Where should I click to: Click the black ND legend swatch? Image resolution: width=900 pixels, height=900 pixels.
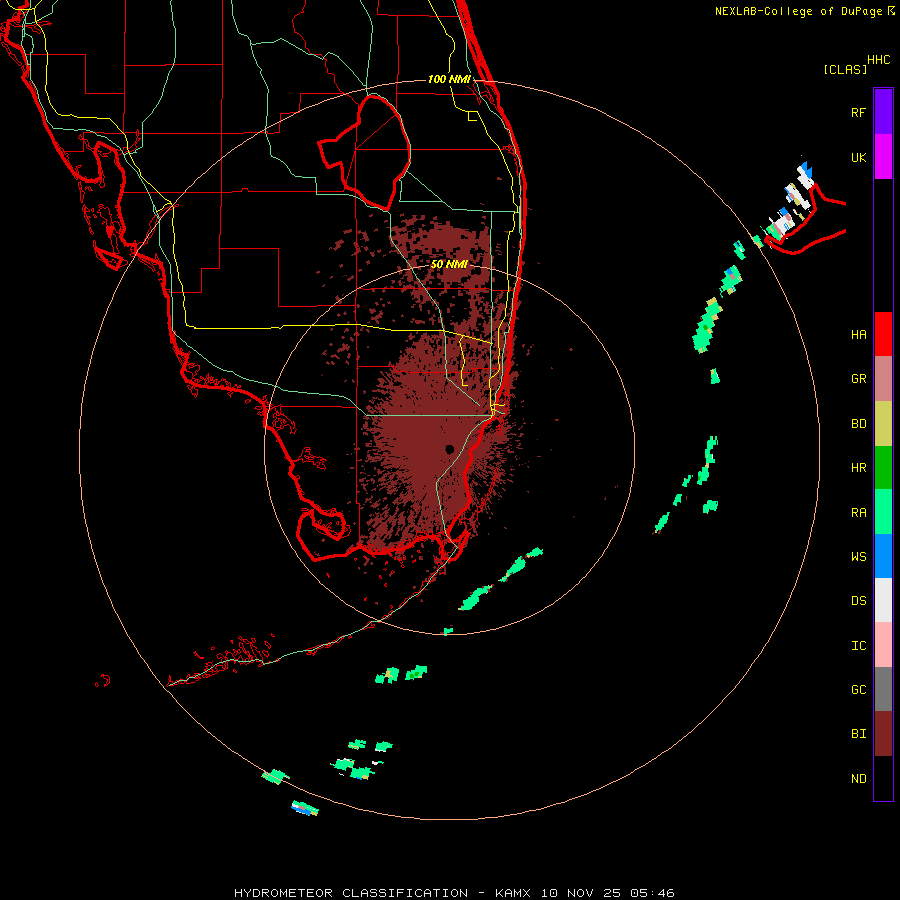coord(883,778)
